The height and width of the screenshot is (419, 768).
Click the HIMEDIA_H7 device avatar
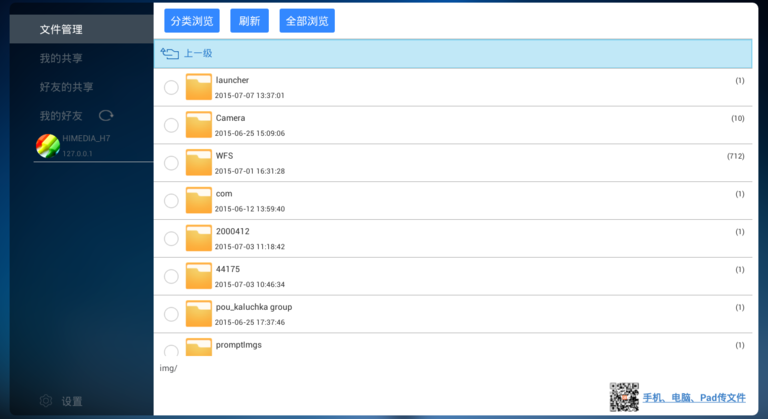click(48, 146)
